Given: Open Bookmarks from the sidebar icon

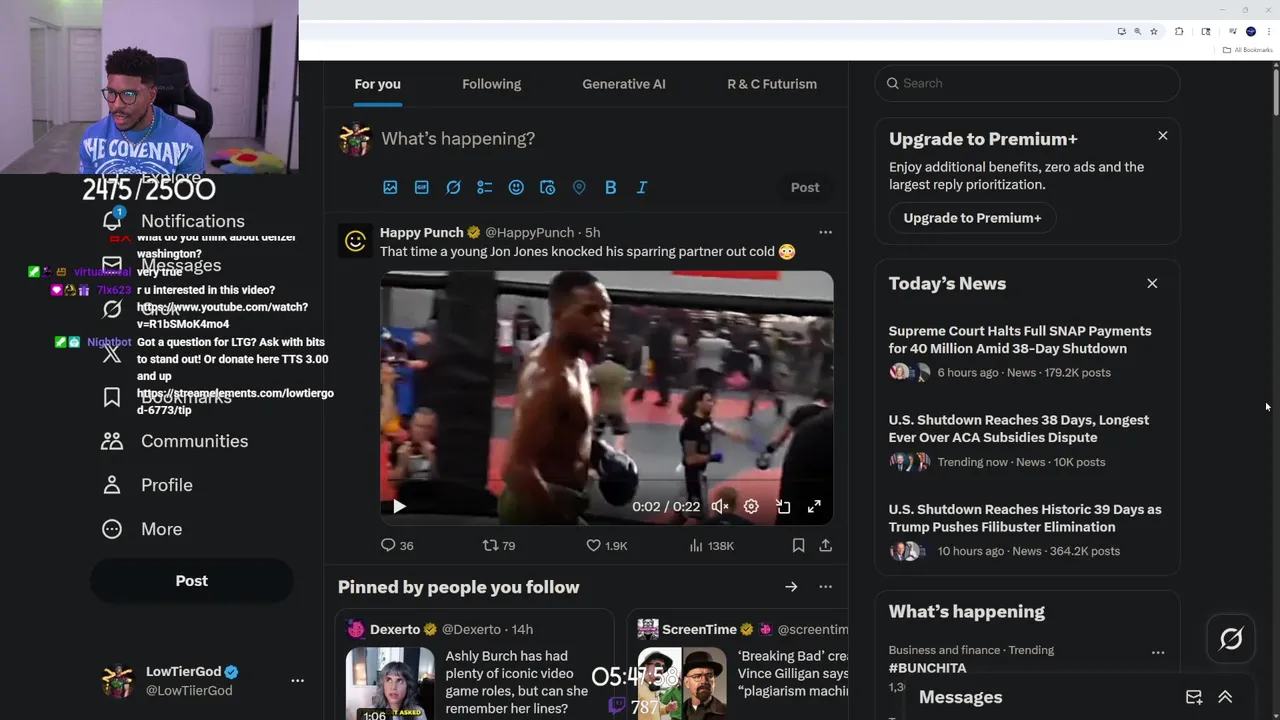Looking at the screenshot, I should click(x=112, y=397).
